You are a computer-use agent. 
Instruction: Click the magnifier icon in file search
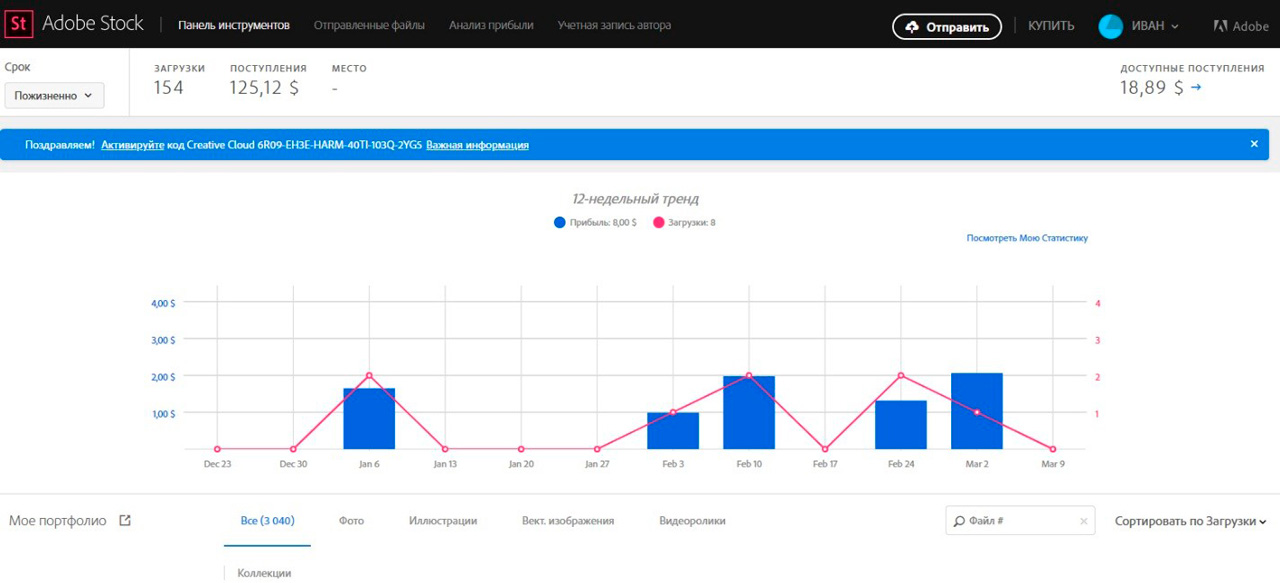(959, 521)
